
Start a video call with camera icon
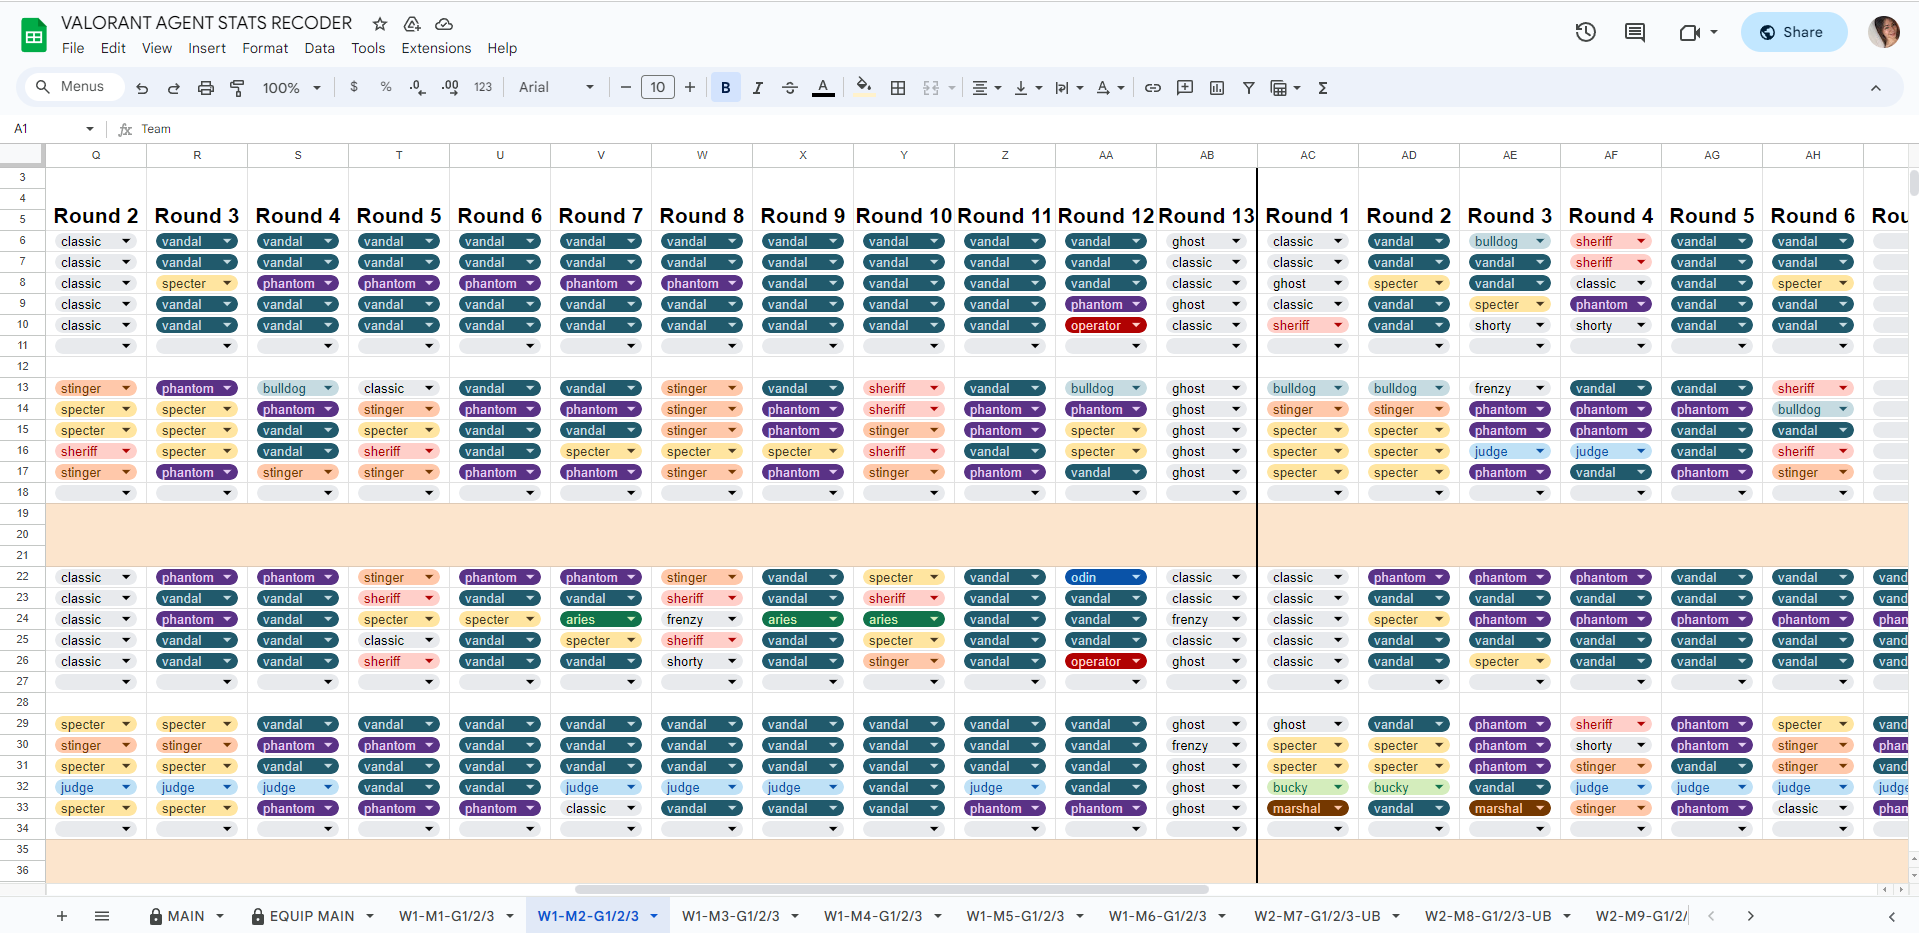point(1690,32)
